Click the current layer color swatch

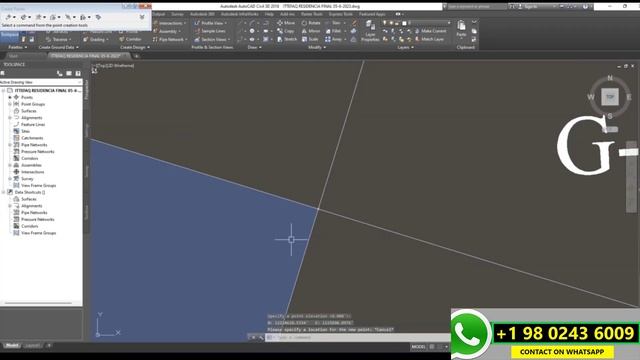tap(404, 23)
